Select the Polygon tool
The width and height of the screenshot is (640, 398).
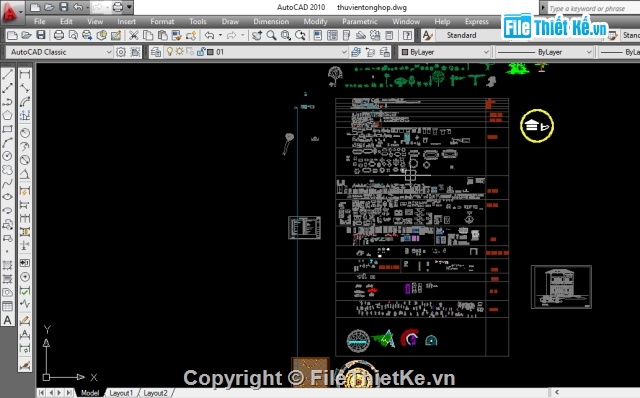7,115
